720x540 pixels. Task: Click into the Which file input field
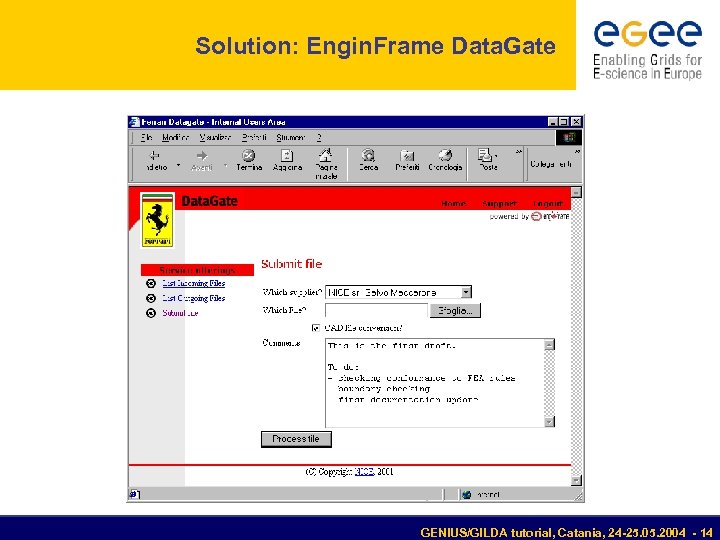point(377,310)
